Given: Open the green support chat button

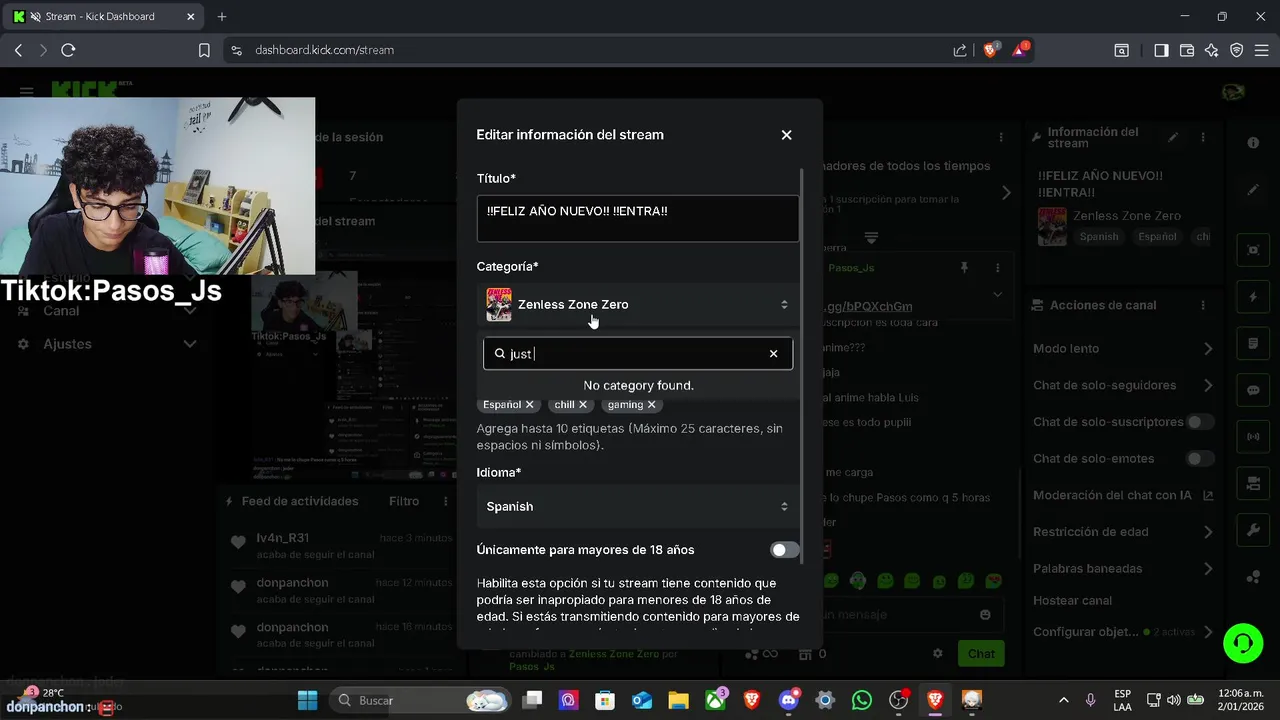Looking at the screenshot, I should tap(1243, 642).
